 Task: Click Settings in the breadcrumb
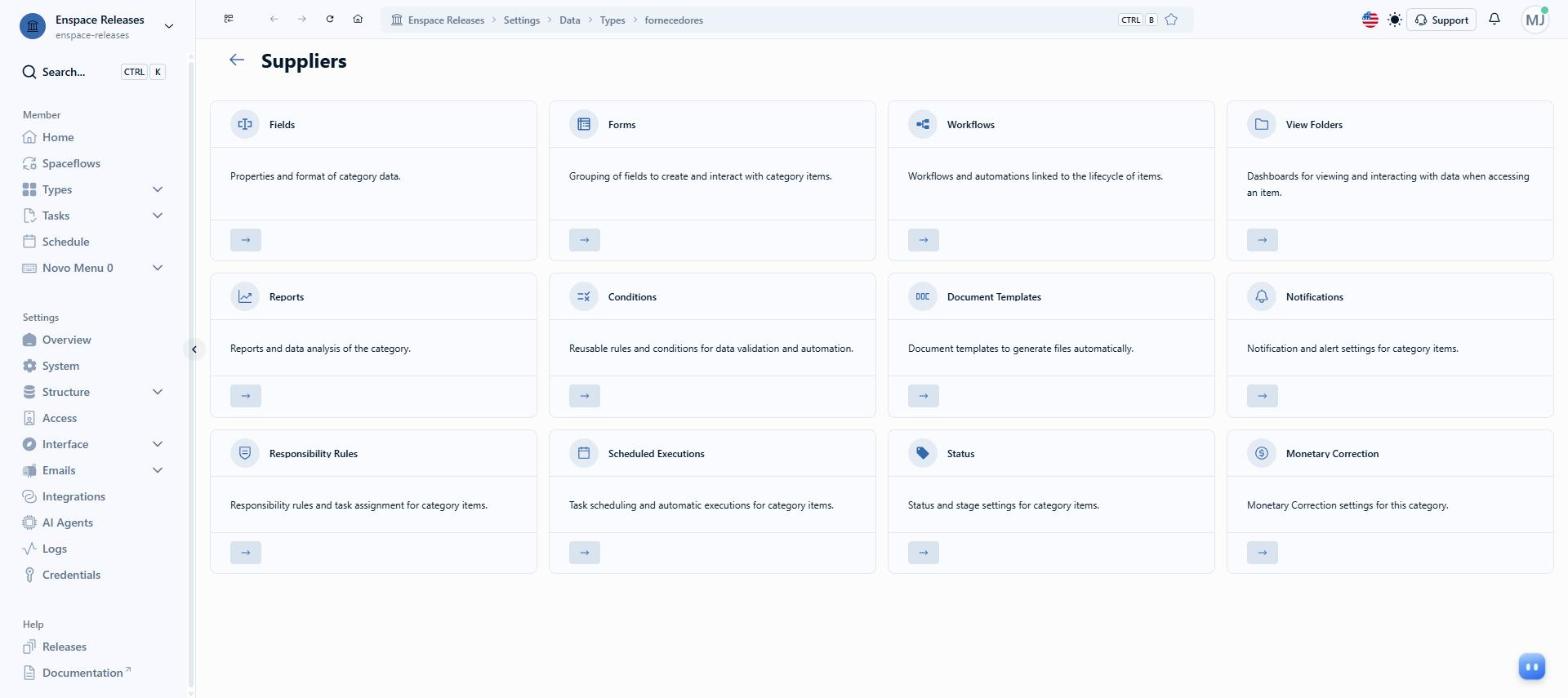point(521,20)
